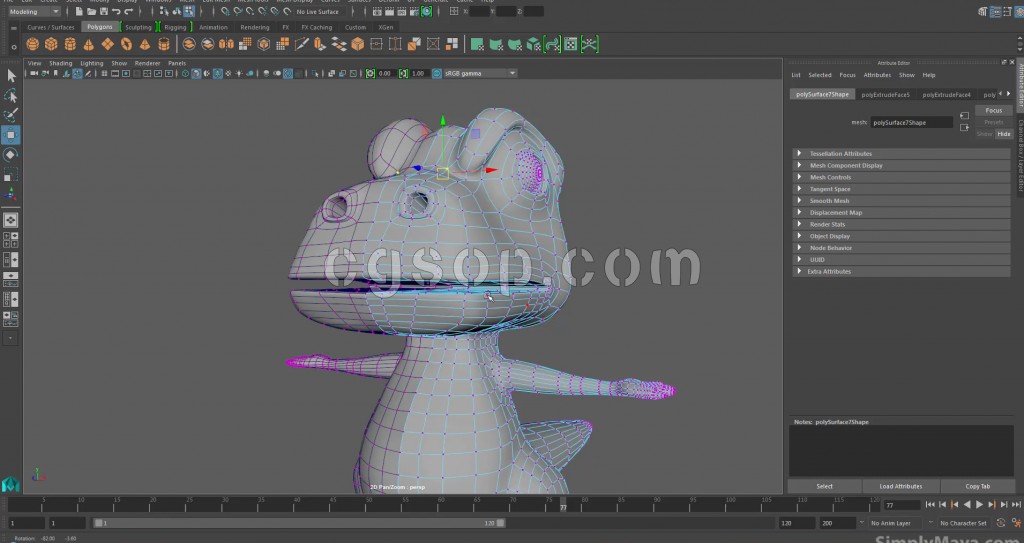The height and width of the screenshot is (543, 1024).
Task: Expand the Render Stats section
Action: tap(901, 224)
